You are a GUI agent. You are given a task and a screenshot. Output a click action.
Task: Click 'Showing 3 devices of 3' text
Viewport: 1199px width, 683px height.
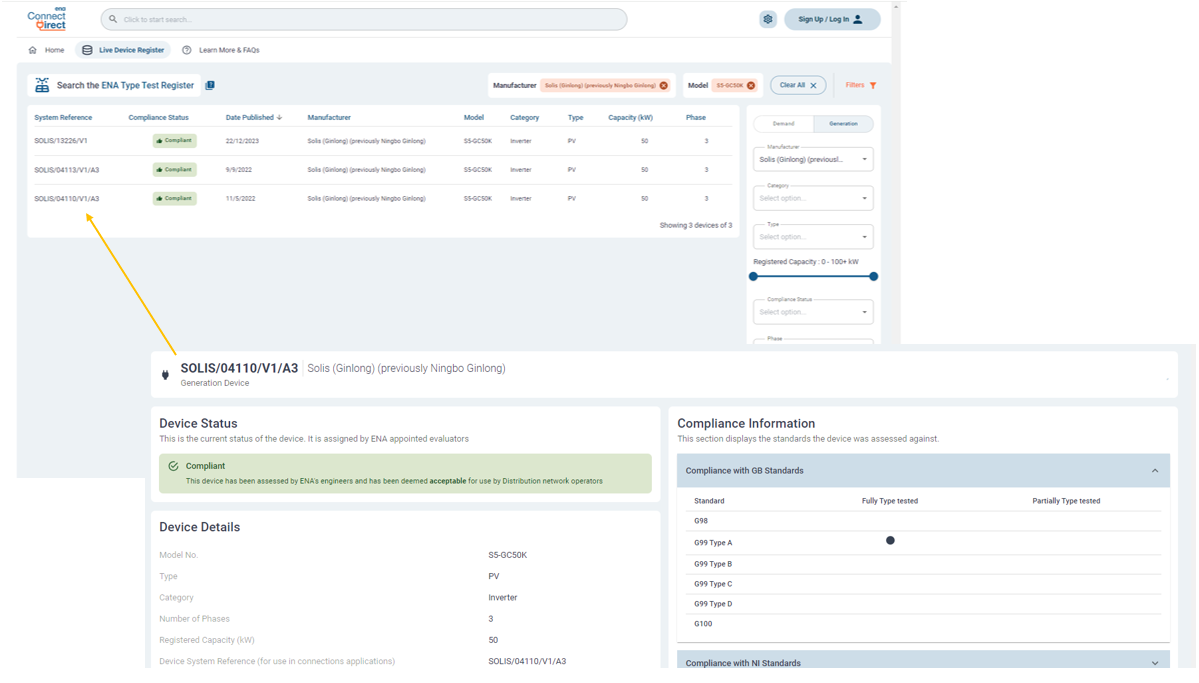pos(696,226)
